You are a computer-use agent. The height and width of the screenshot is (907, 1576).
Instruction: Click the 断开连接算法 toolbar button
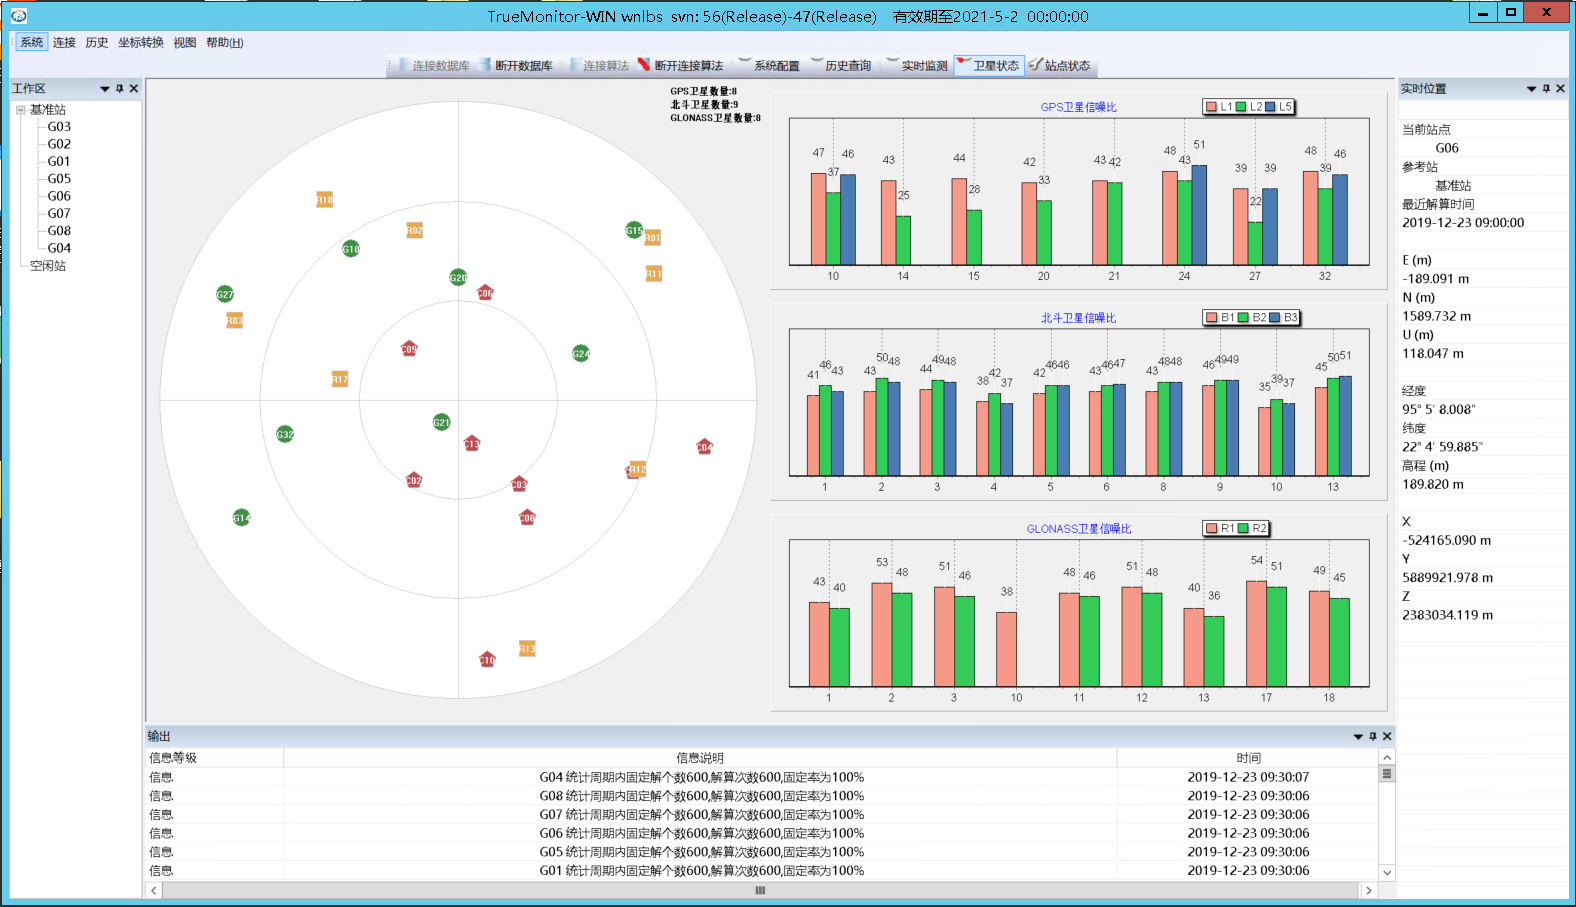(681, 66)
